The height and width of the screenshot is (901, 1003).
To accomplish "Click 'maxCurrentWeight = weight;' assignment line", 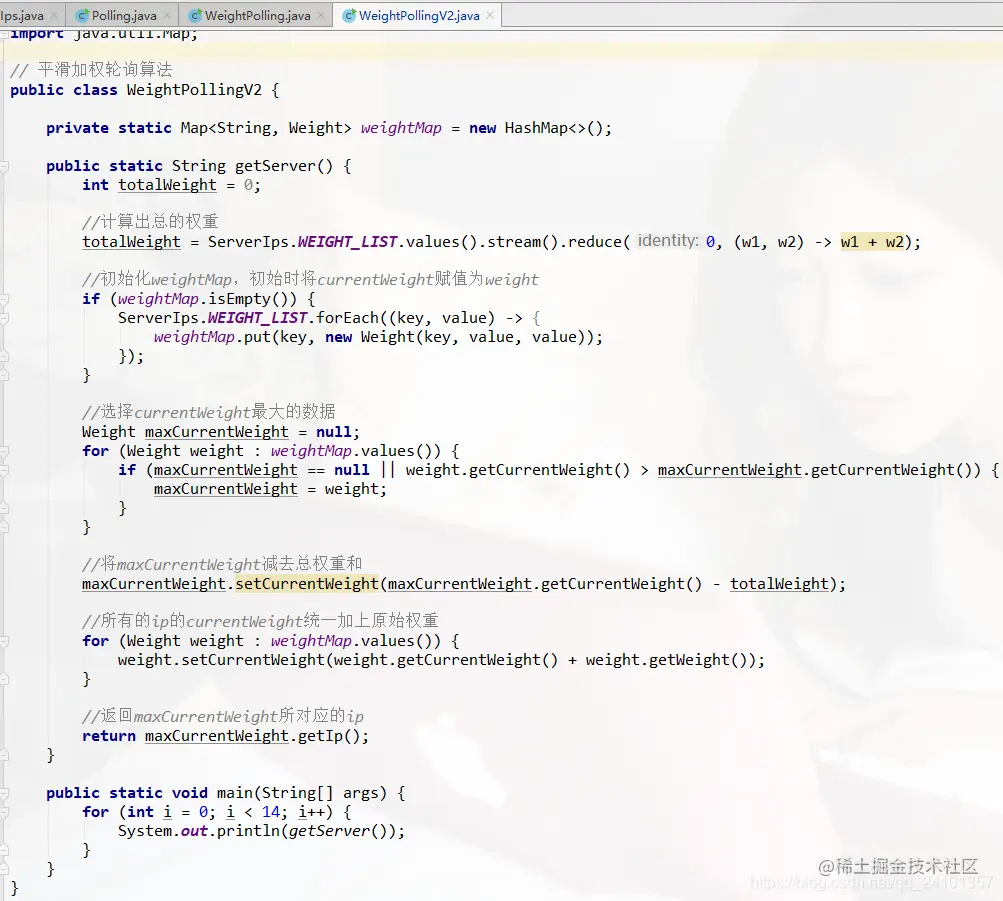I will [270, 490].
